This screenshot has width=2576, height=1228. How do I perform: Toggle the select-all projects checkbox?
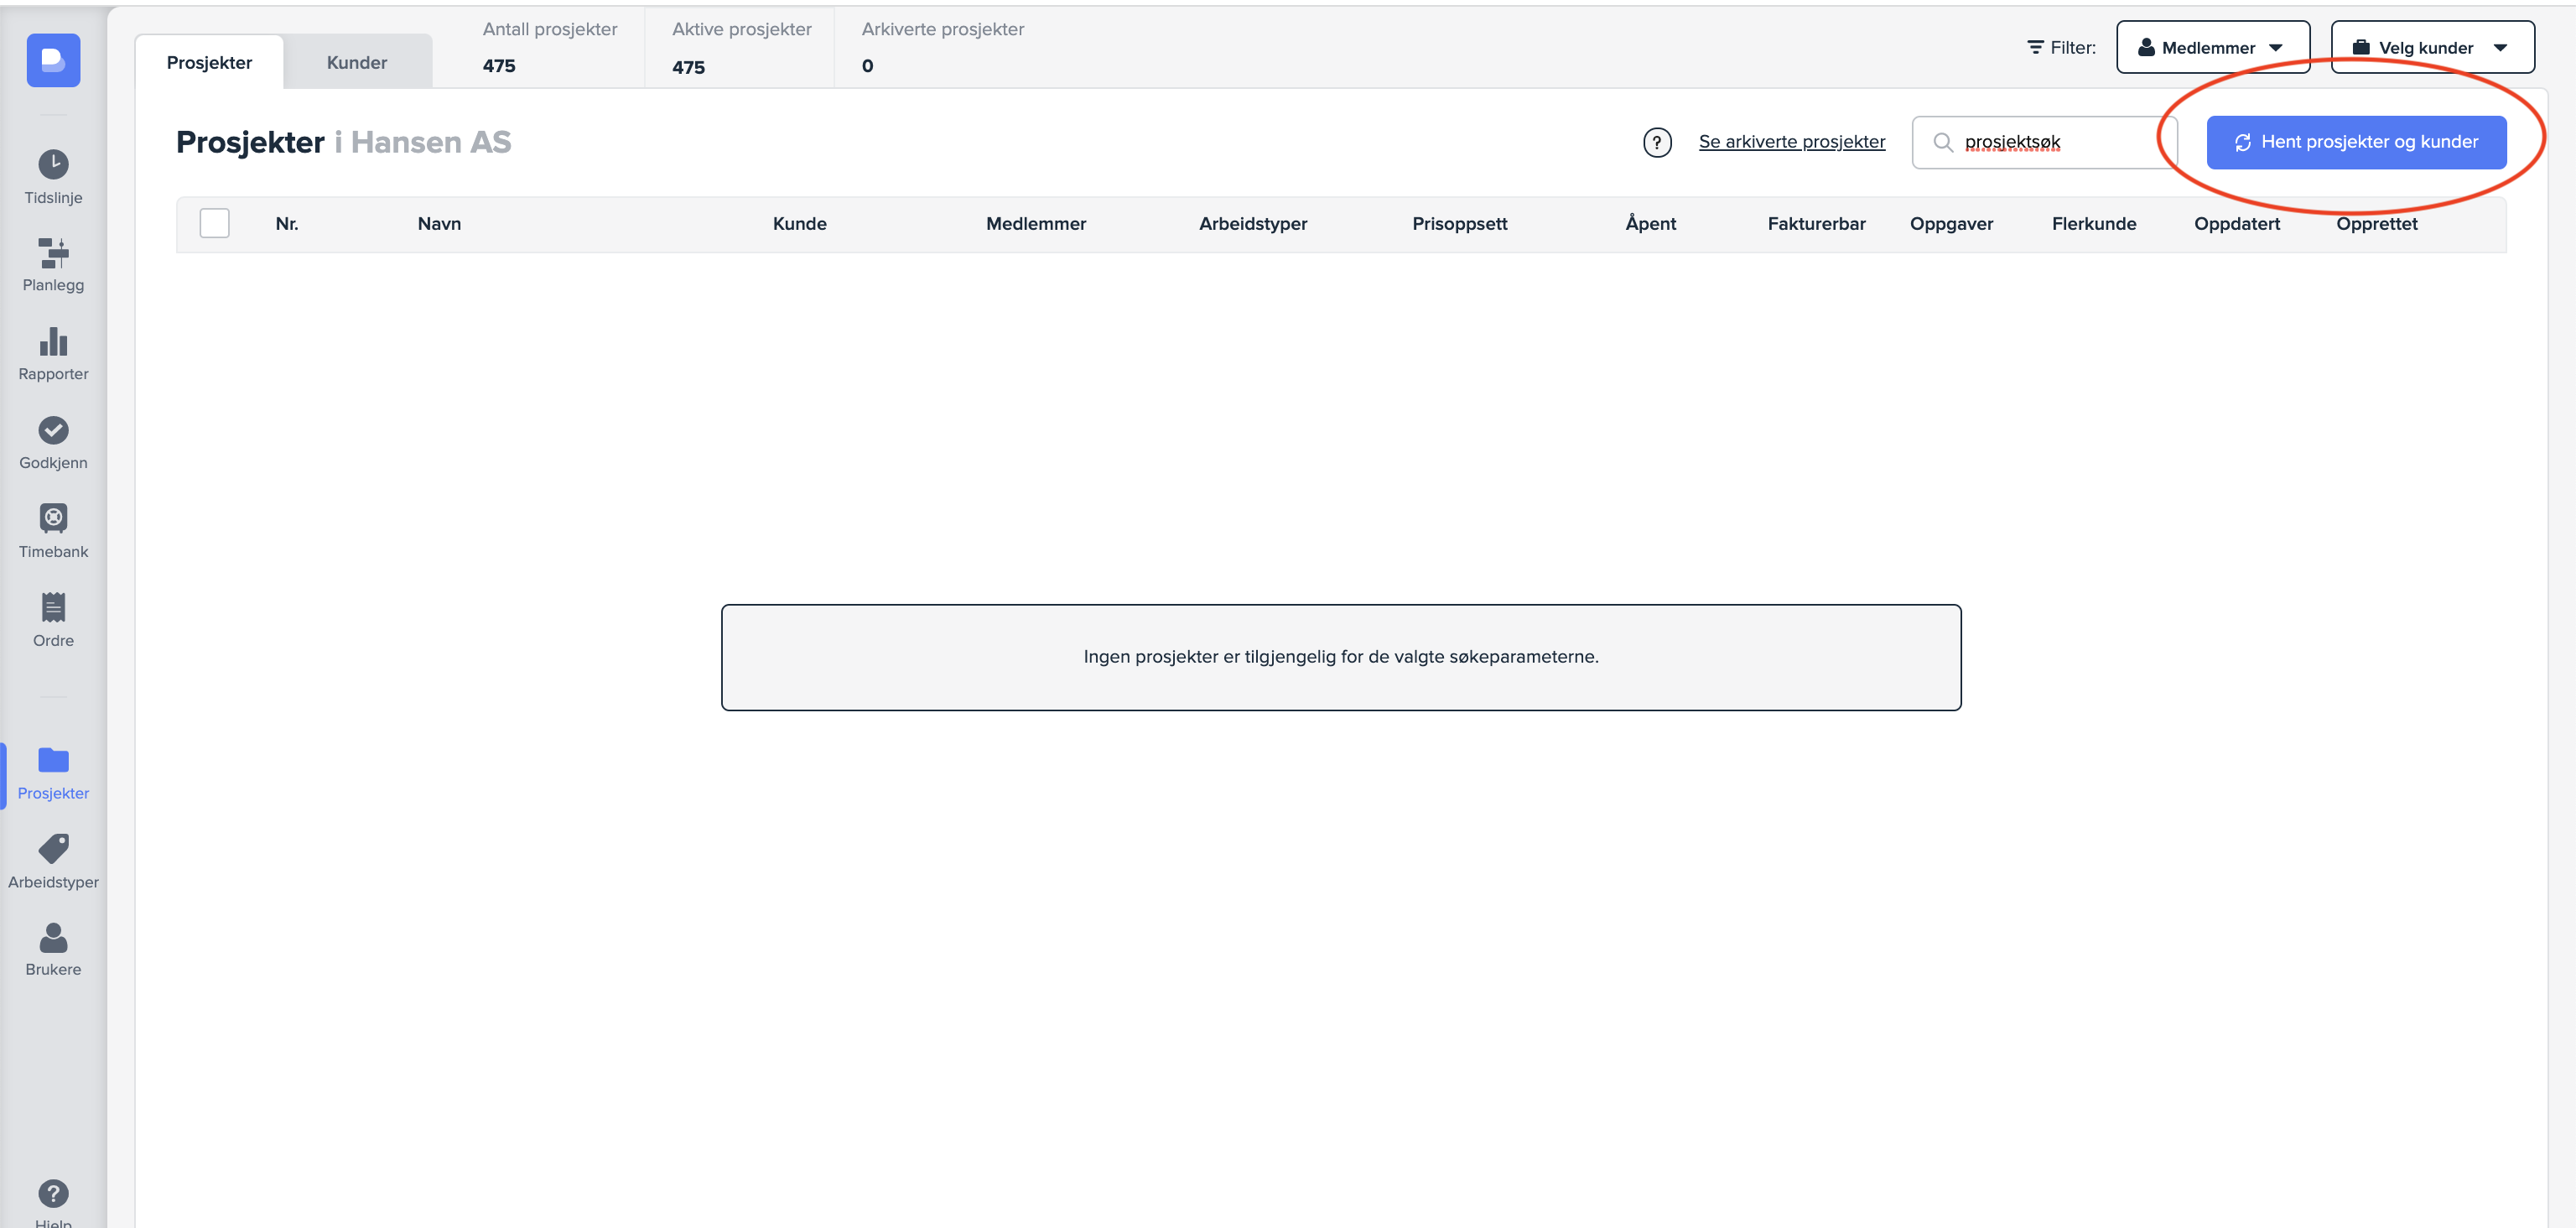pos(214,223)
